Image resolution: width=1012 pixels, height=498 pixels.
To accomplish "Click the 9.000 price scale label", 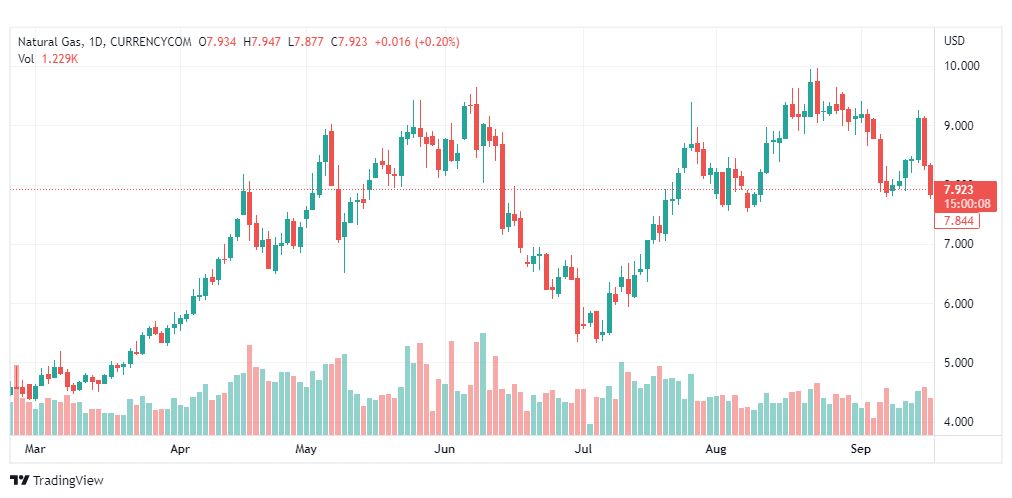I will (959, 125).
